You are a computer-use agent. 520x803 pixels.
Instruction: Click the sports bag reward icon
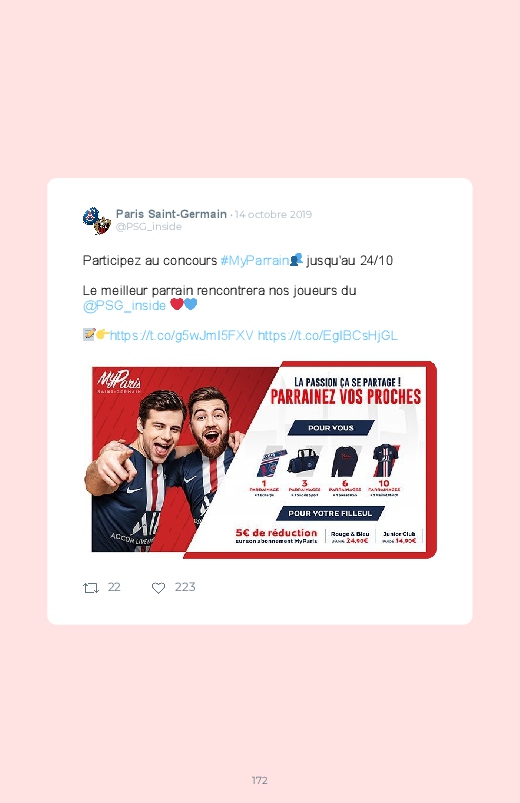pyautogui.click(x=304, y=462)
